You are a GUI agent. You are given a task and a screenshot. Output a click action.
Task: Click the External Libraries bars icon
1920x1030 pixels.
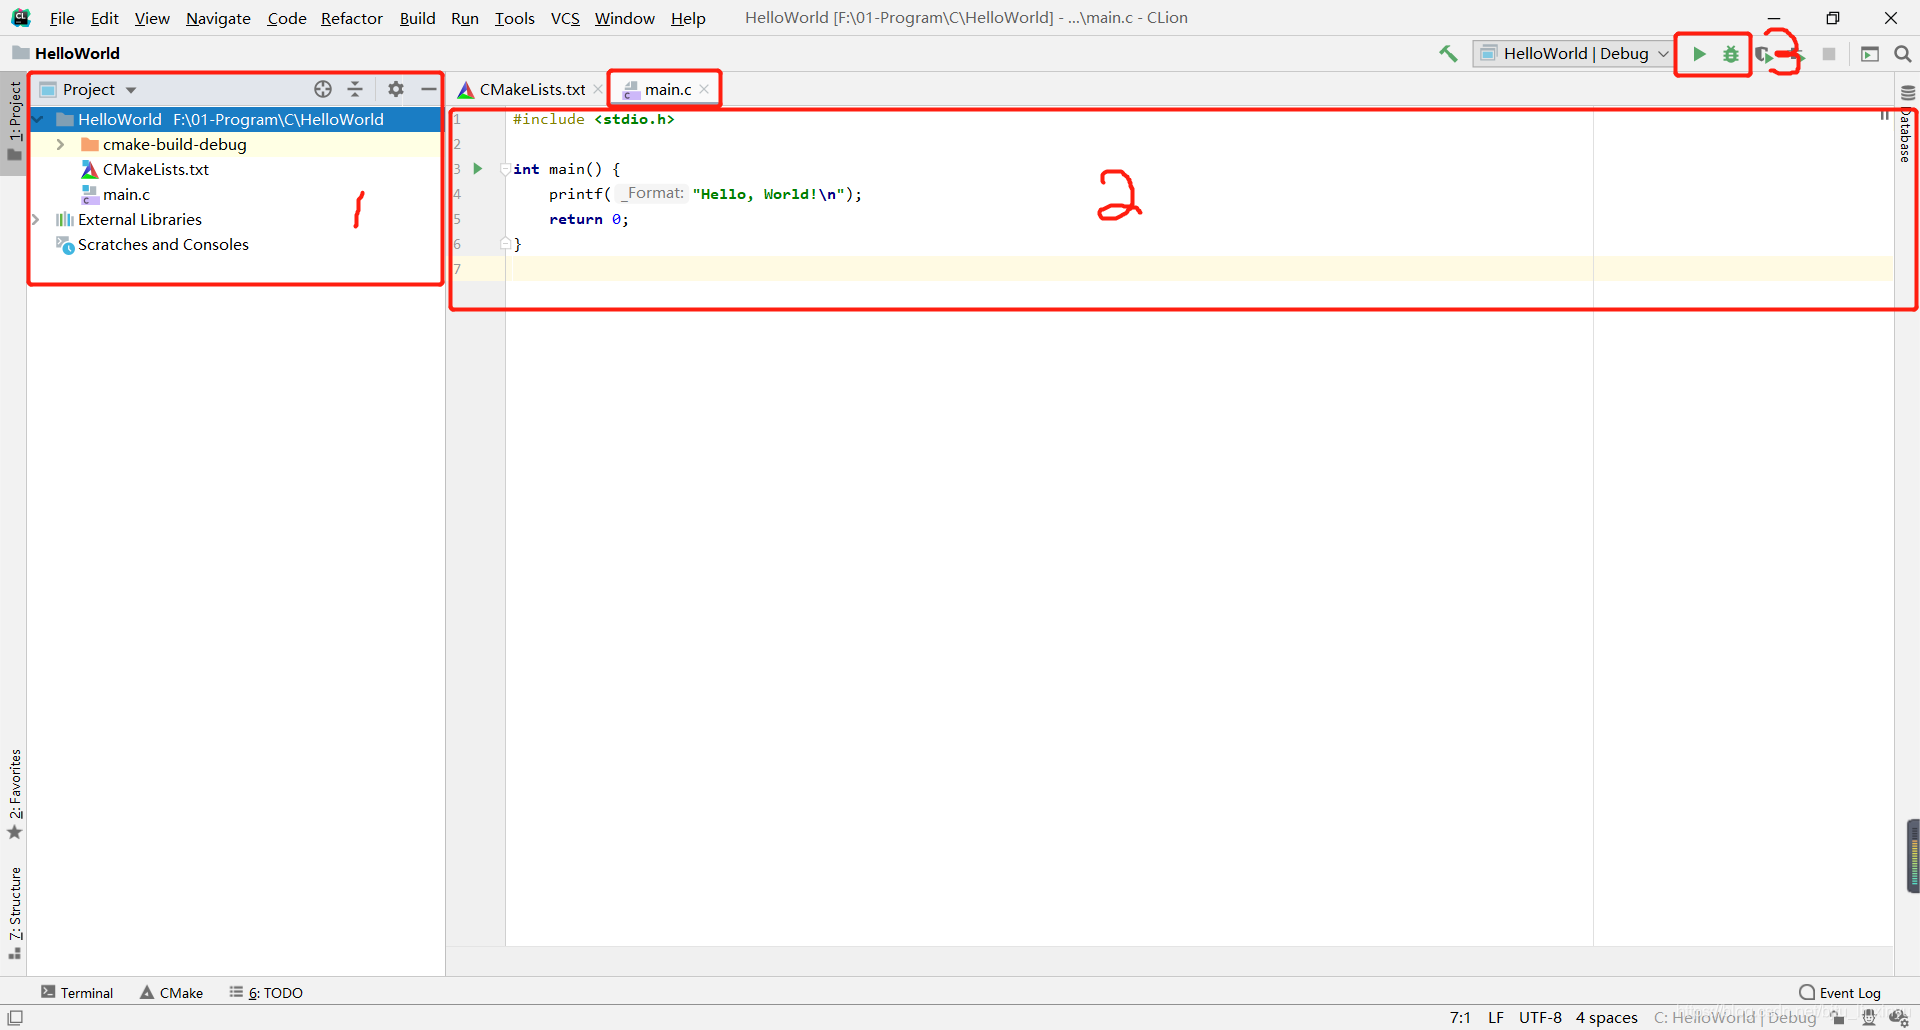65,219
